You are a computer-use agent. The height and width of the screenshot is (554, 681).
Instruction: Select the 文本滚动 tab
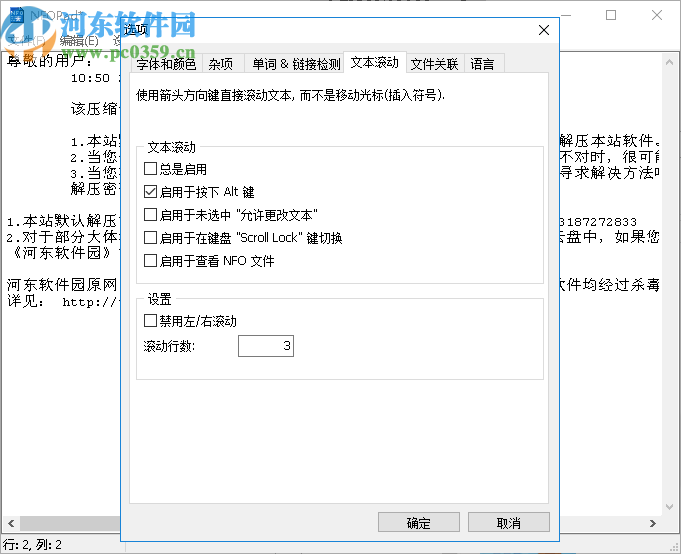pyautogui.click(x=375, y=63)
